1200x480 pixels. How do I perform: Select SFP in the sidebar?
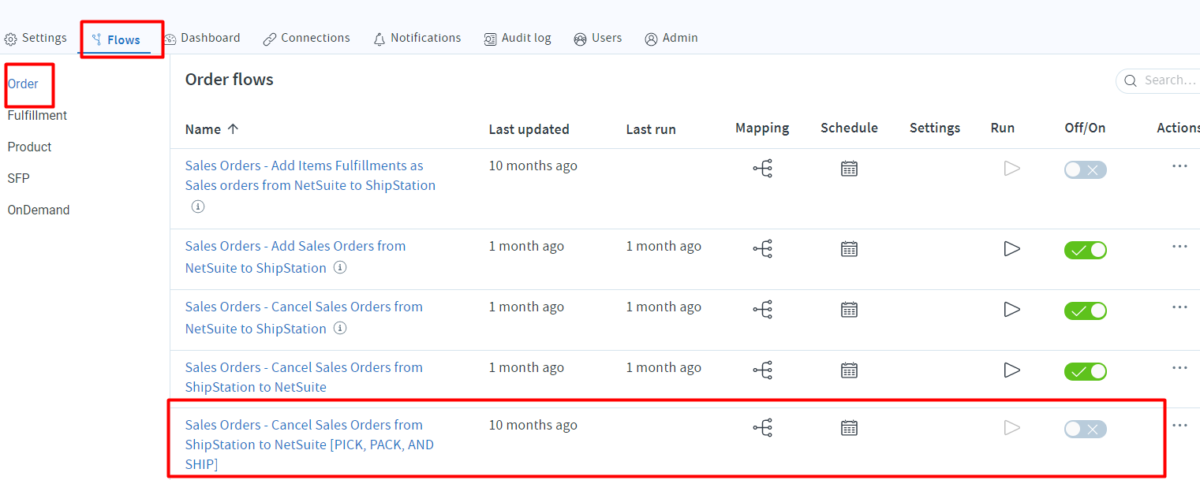(x=18, y=178)
